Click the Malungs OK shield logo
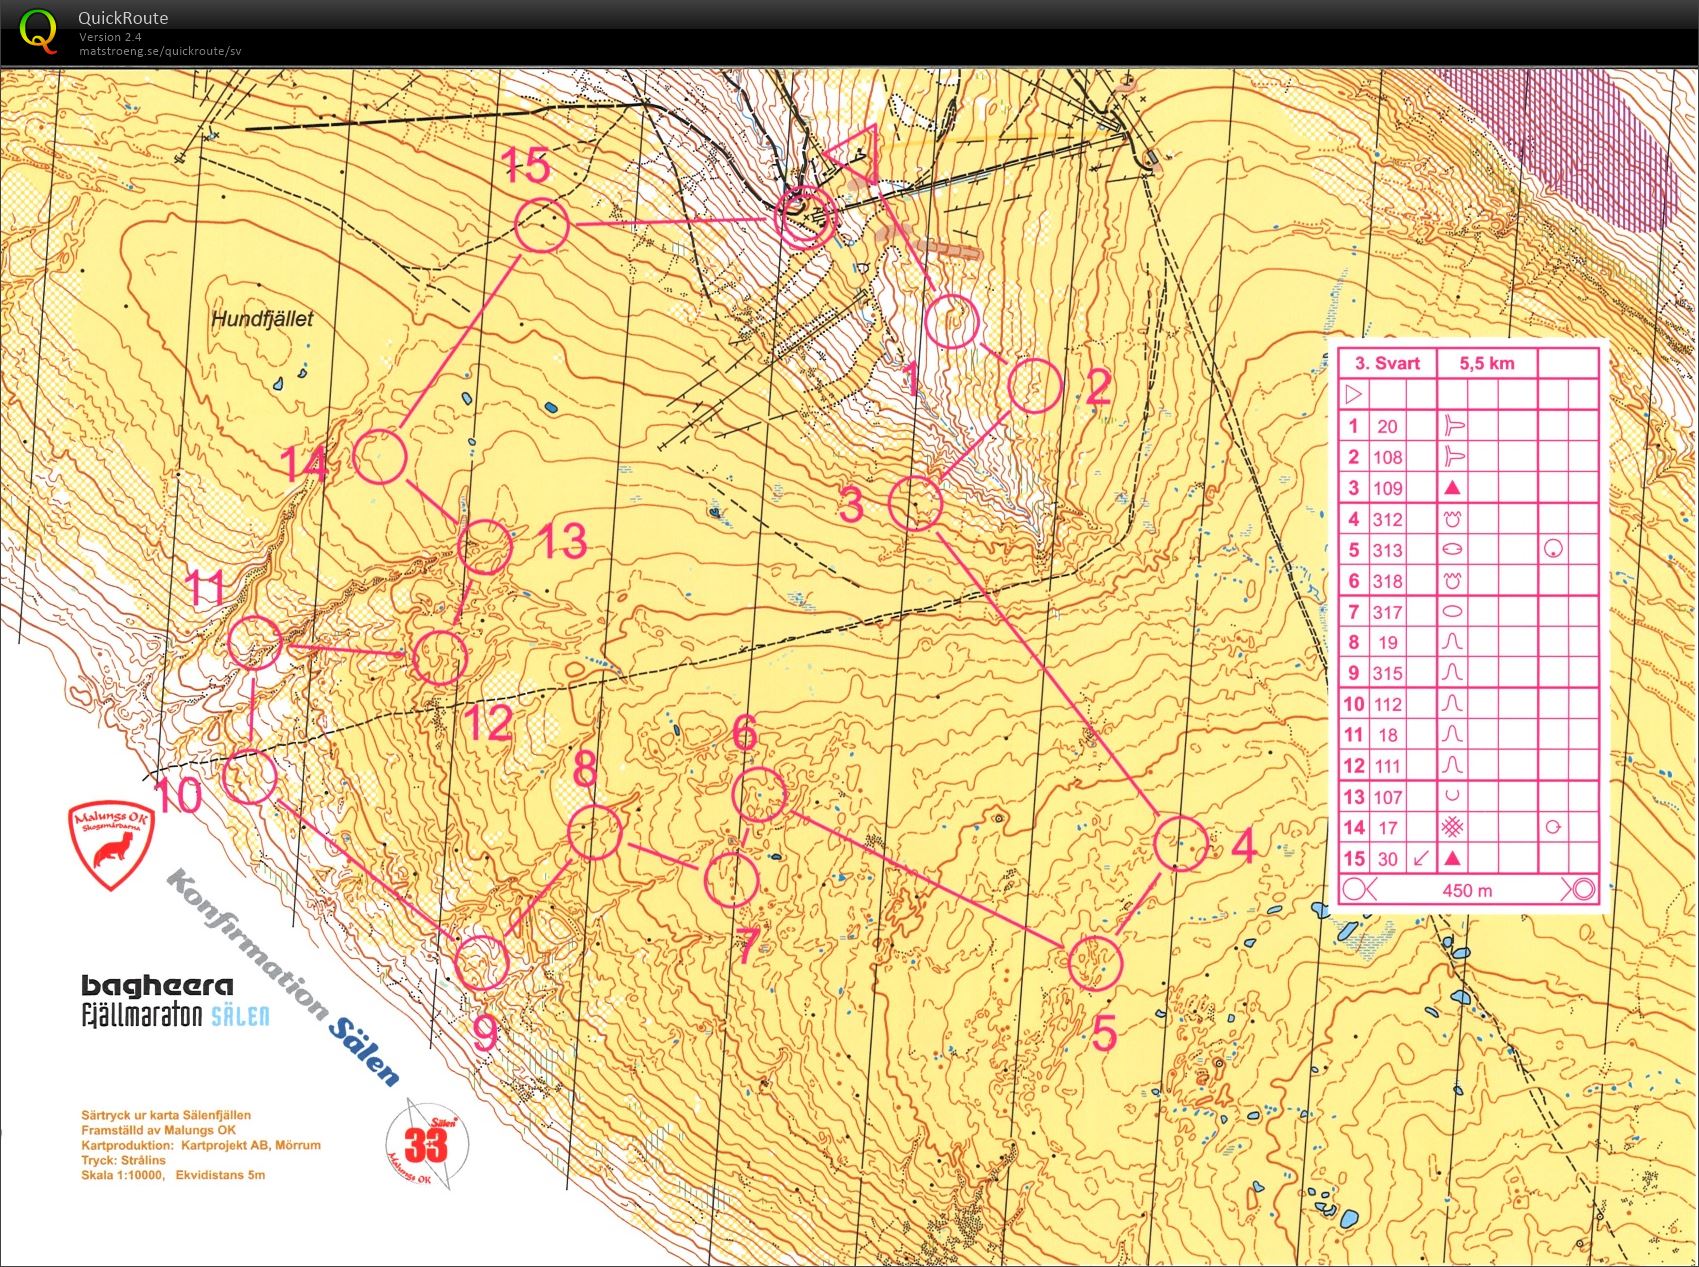 click(x=111, y=846)
